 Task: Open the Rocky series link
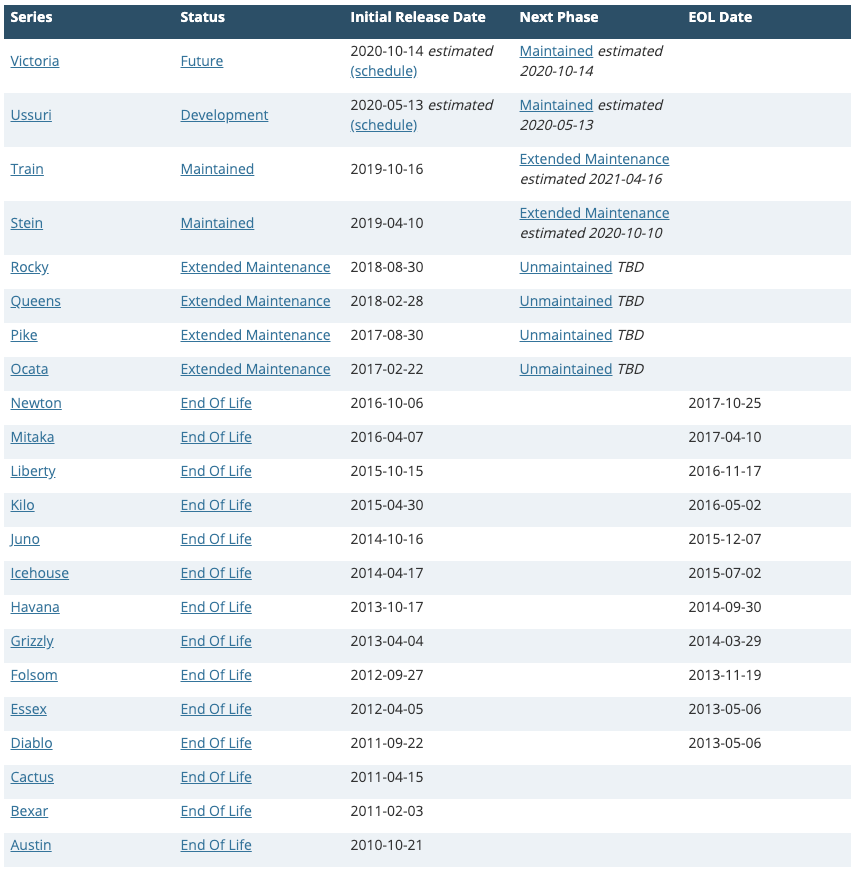(x=29, y=267)
